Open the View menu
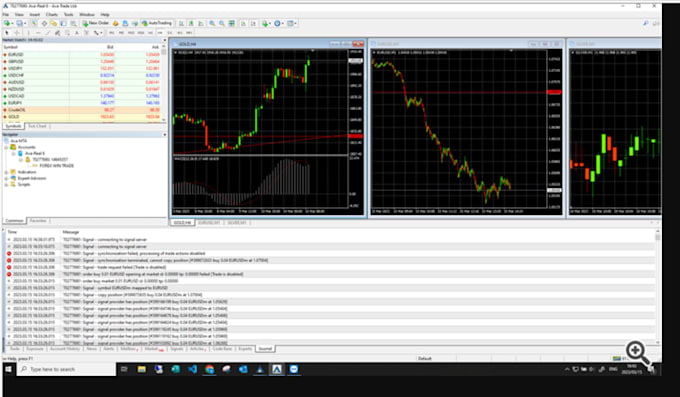Image resolution: width=680 pixels, height=397 pixels. click(x=19, y=14)
